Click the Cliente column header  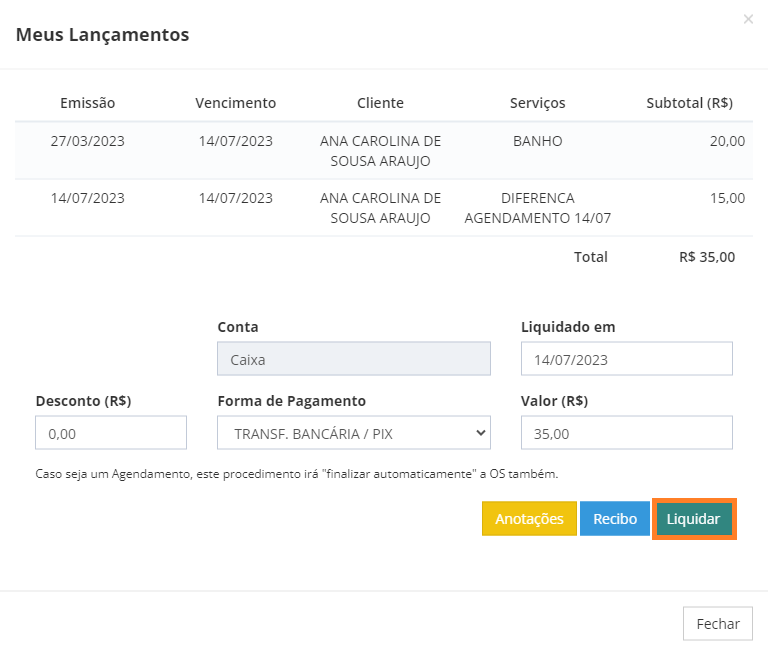click(x=380, y=103)
